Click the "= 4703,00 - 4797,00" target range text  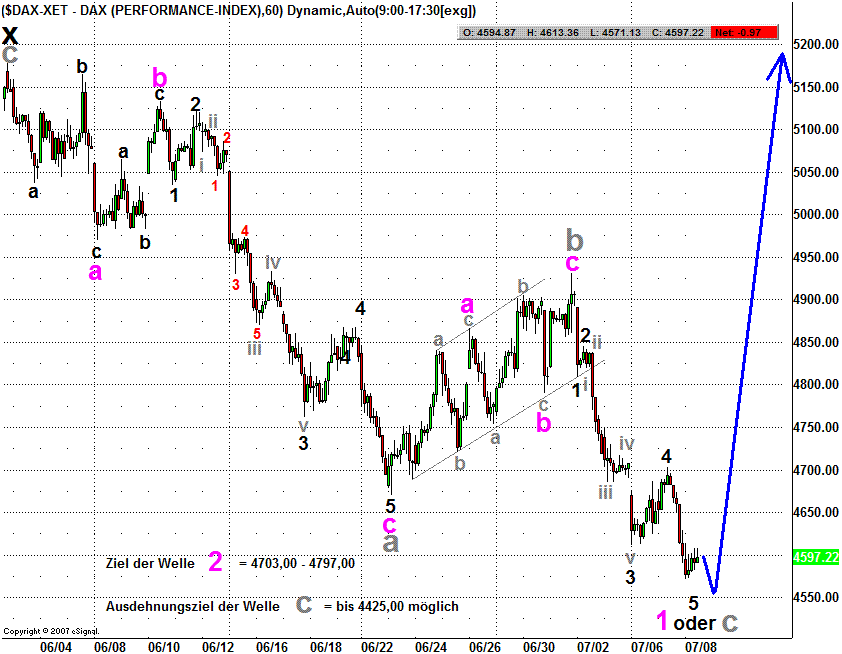click(297, 563)
